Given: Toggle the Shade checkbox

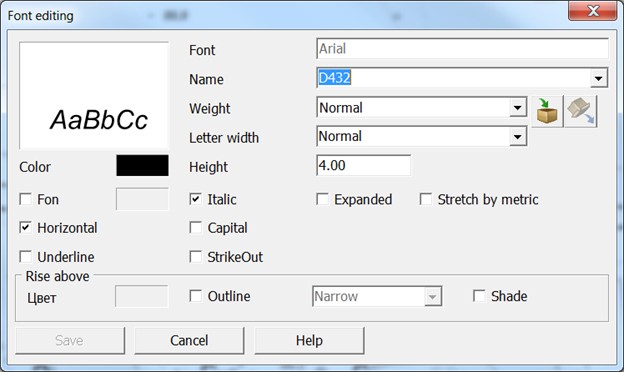Looking at the screenshot, I should (479, 296).
